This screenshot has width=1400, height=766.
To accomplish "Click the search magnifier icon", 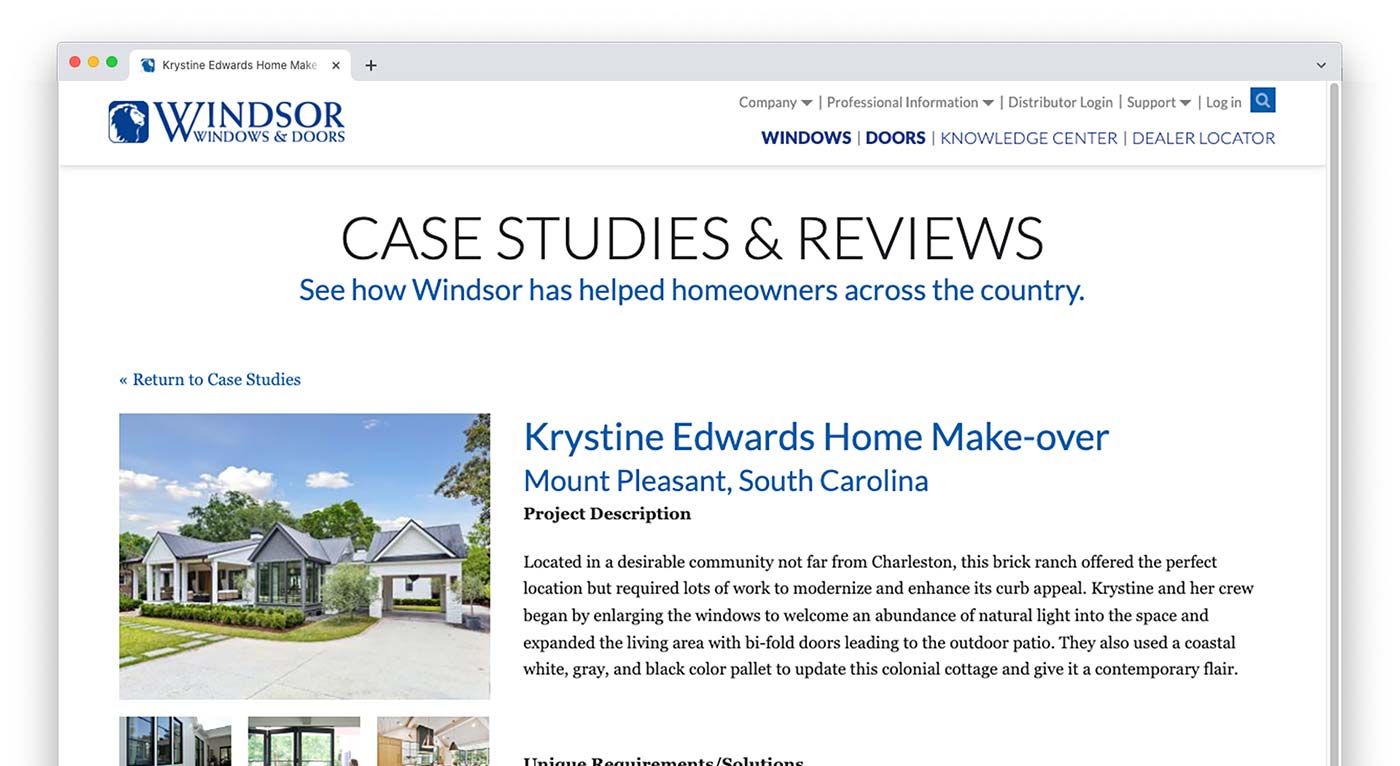I will pos(1263,100).
